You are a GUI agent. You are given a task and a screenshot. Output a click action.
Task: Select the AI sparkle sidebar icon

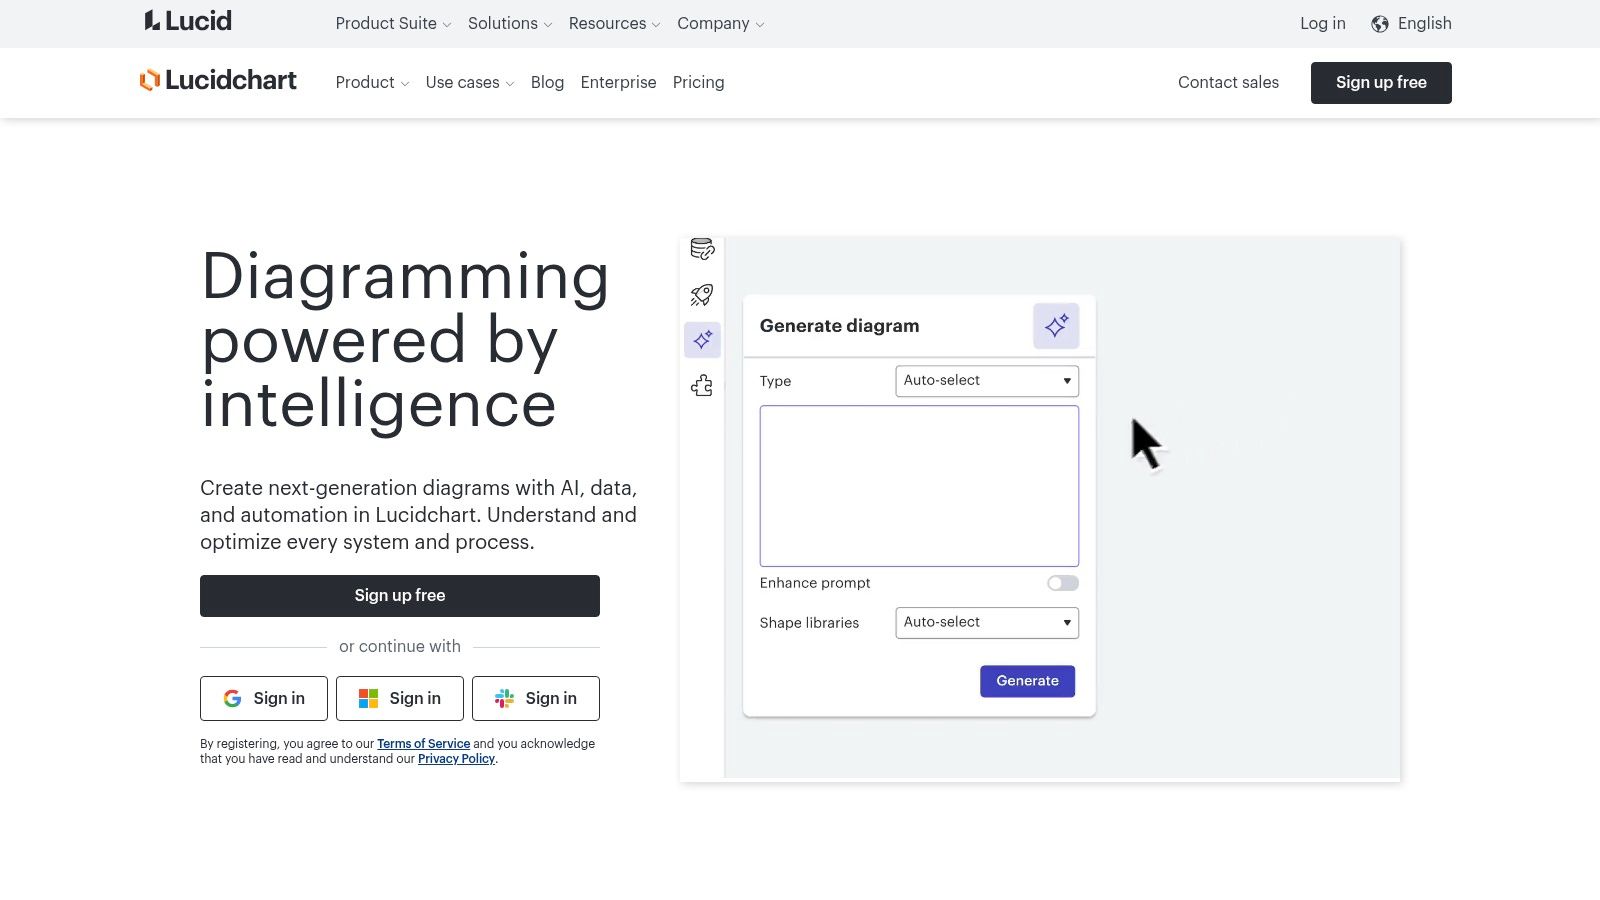click(703, 340)
